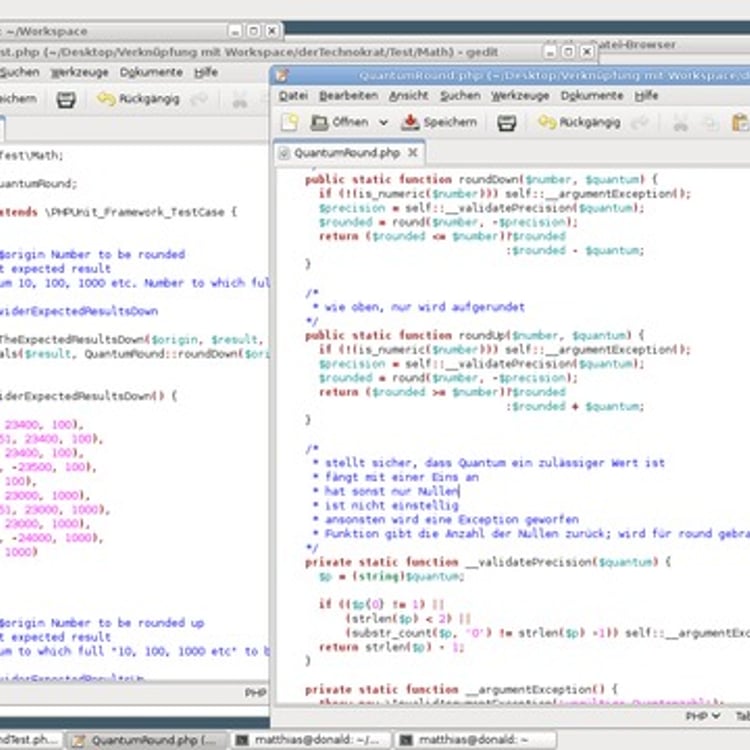This screenshot has width=750, height=750.
Task: Click Öffnen in the front gedit toolbar
Action: point(340,122)
